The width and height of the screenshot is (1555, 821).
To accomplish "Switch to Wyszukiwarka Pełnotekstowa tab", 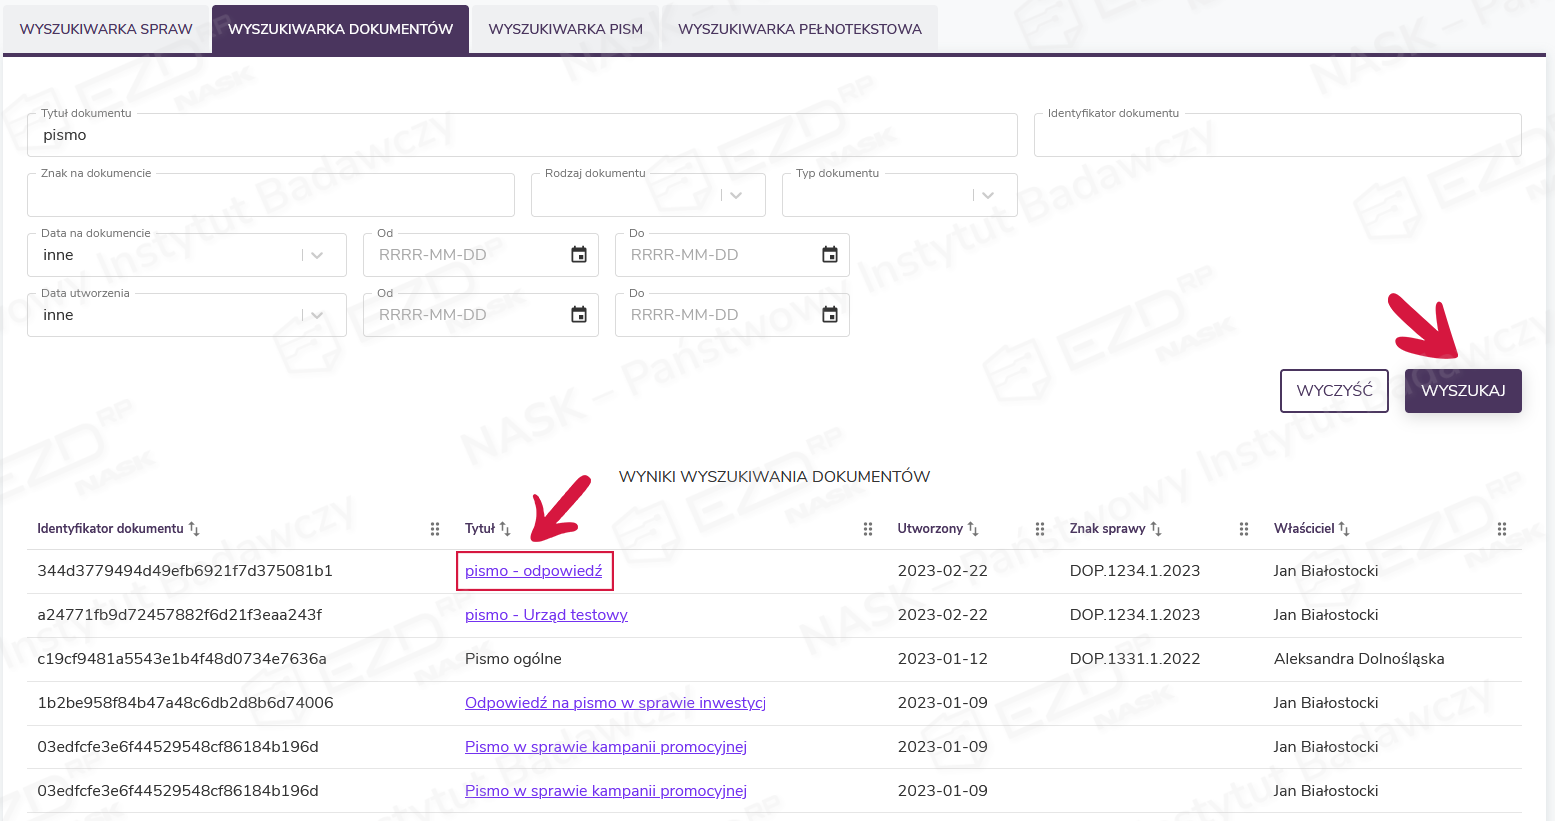I will [800, 29].
